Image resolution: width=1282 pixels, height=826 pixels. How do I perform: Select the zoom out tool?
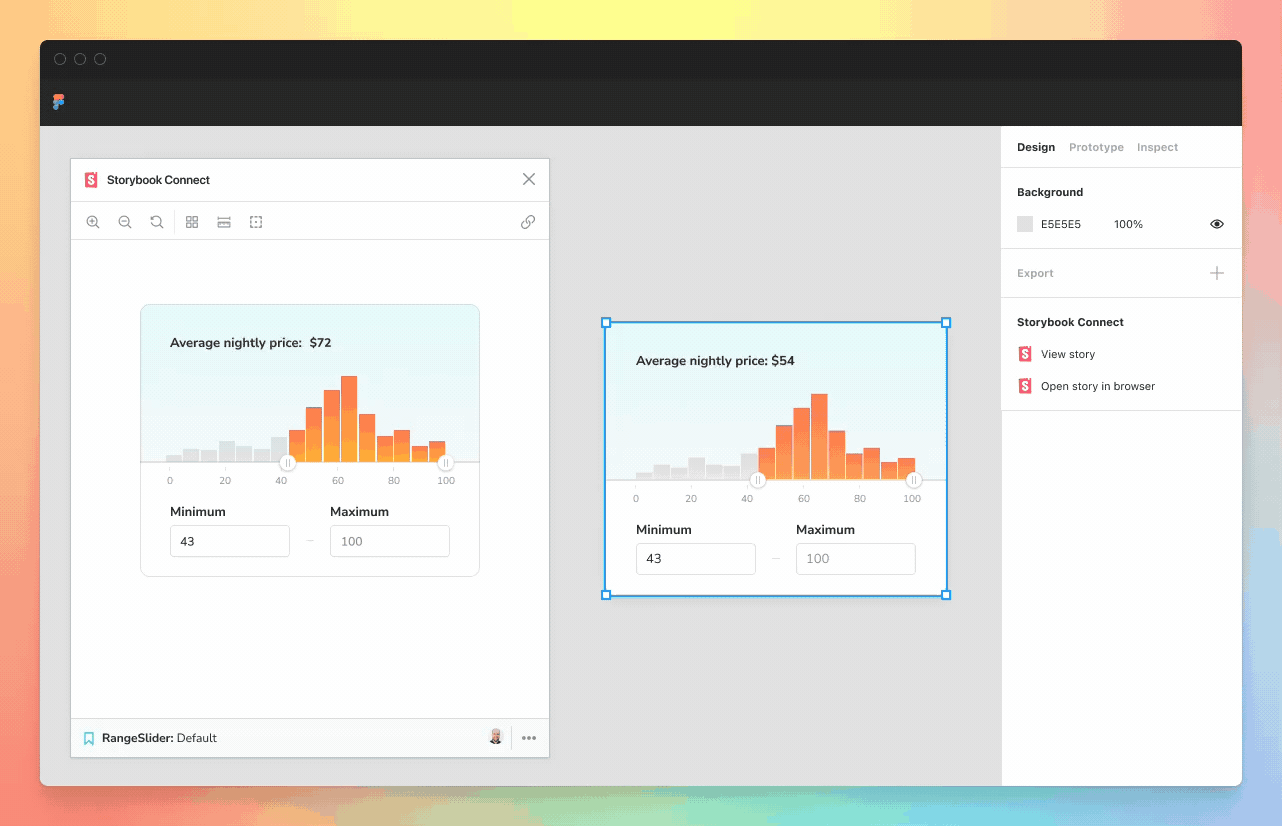point(125,221)
